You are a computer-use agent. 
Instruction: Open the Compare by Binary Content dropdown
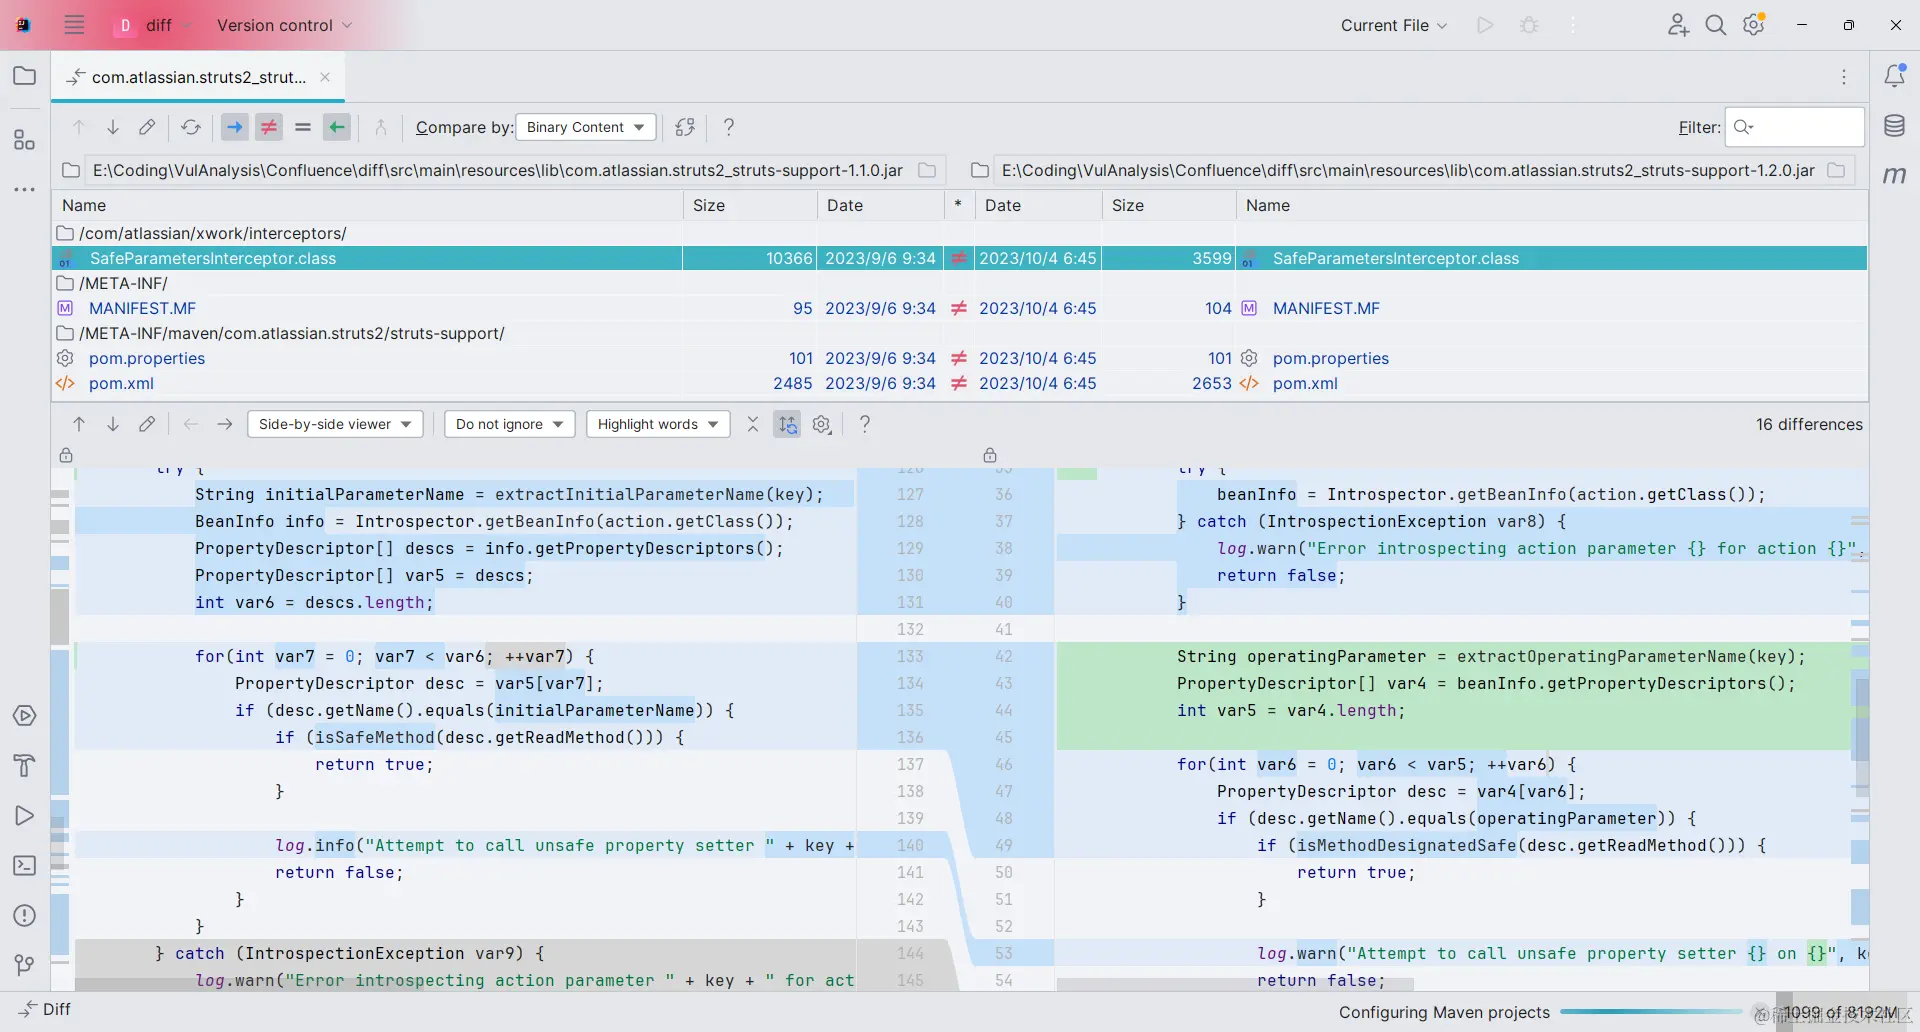[x=586, y=127]
